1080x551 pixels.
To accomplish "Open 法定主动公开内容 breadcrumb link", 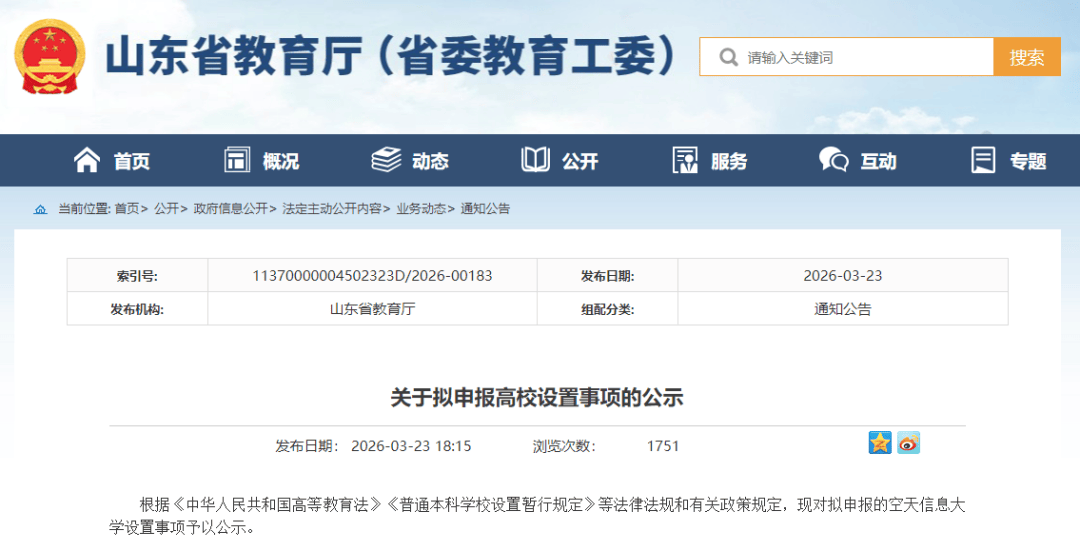I will click(x=332, y=209).
